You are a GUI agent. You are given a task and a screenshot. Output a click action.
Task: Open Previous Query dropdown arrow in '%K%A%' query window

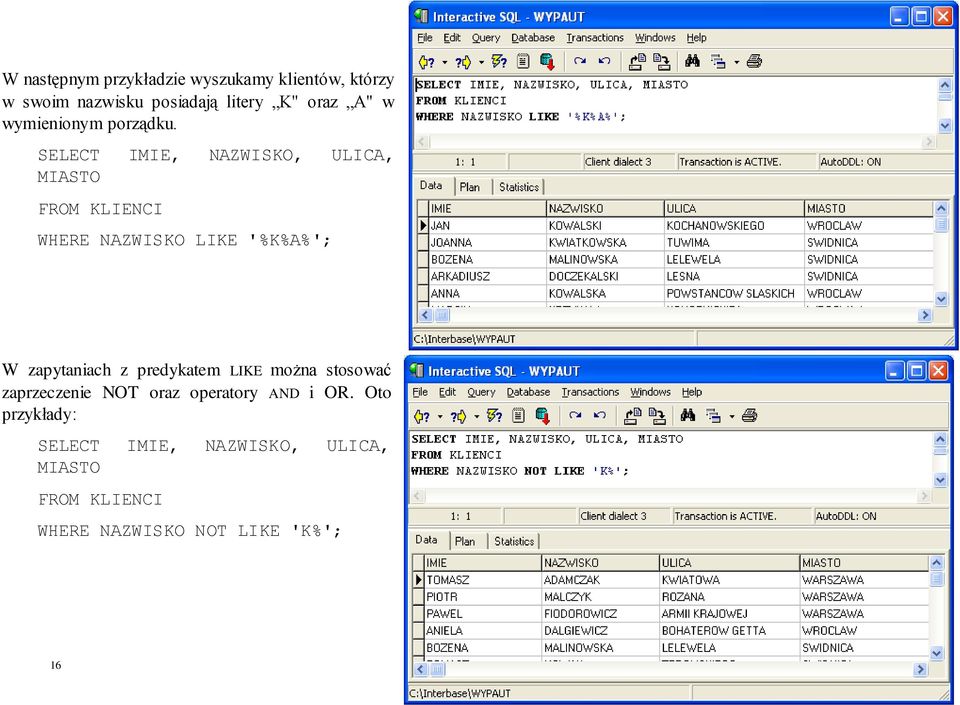click(444, 62)
